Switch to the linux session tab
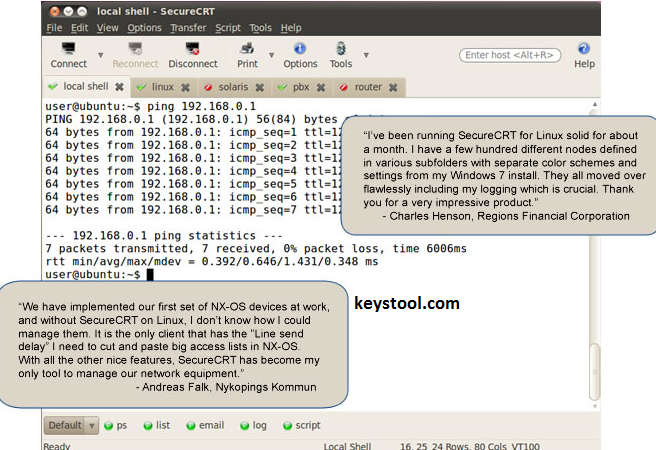656x450 pixels. pos(163,87)
